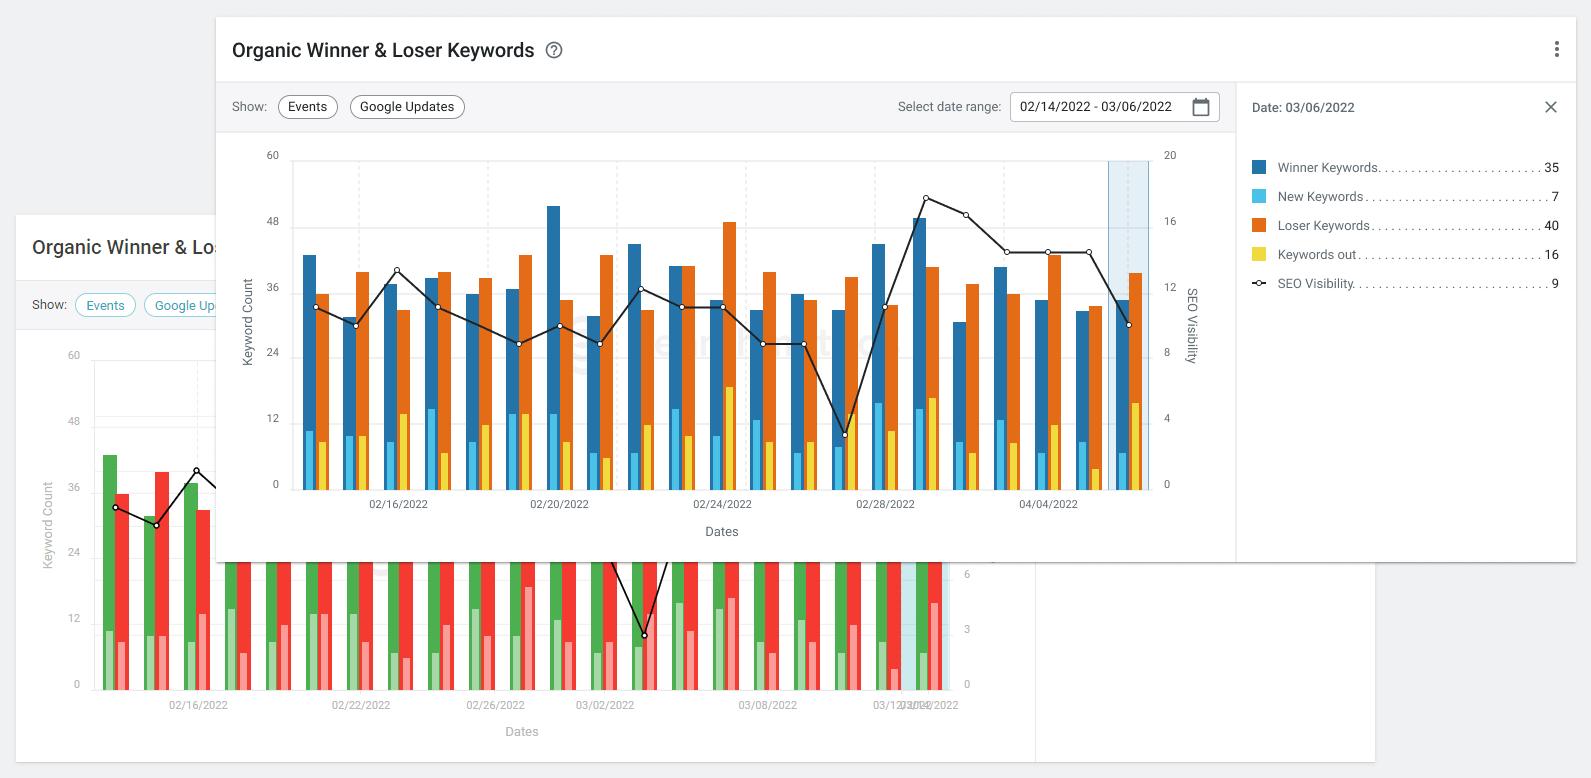The width and height of the screenshot is (1591, 778).
Task: Click the Google Updates chip in background card
Action: click(184, 306)
